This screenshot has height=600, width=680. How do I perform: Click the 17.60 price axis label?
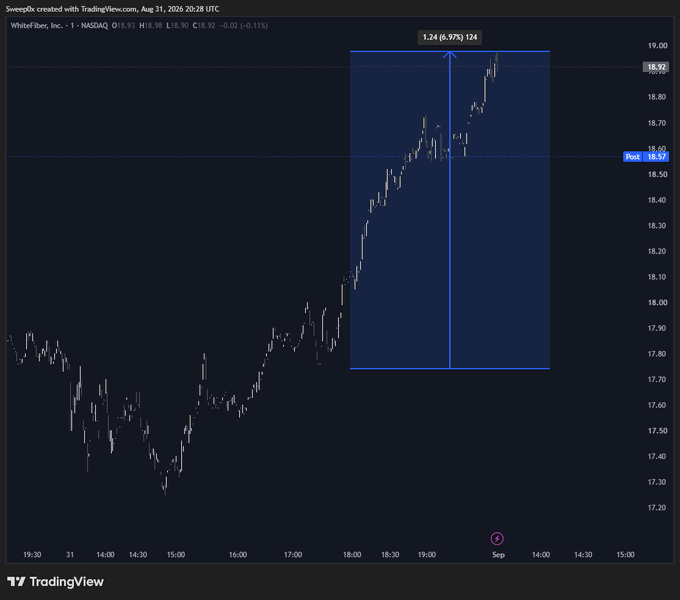coord(657,405)
